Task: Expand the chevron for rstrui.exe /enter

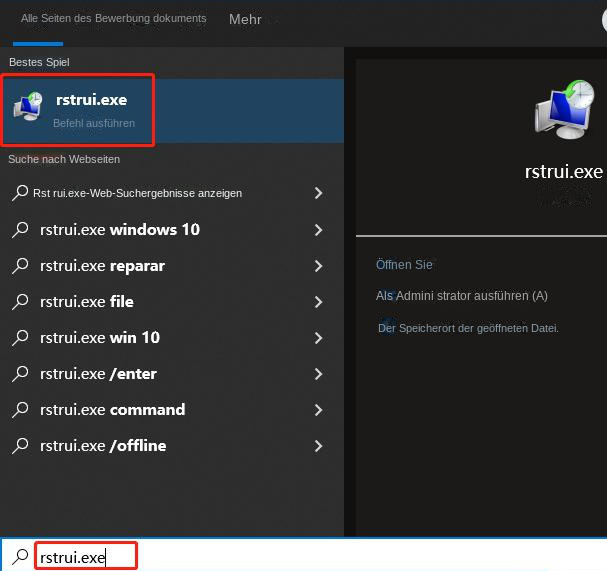Action: 318,374
